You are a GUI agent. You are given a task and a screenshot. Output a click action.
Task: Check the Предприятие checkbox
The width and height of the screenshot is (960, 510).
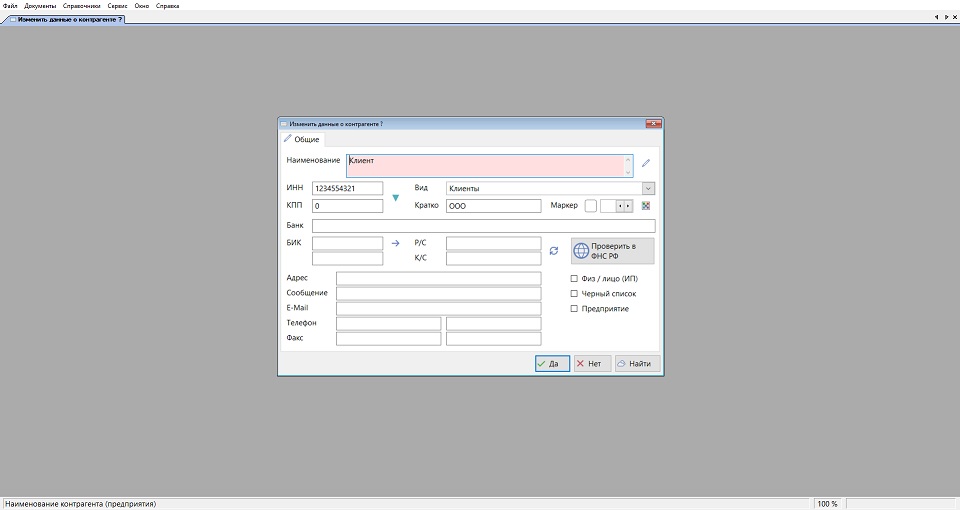[x=574, y=309]
